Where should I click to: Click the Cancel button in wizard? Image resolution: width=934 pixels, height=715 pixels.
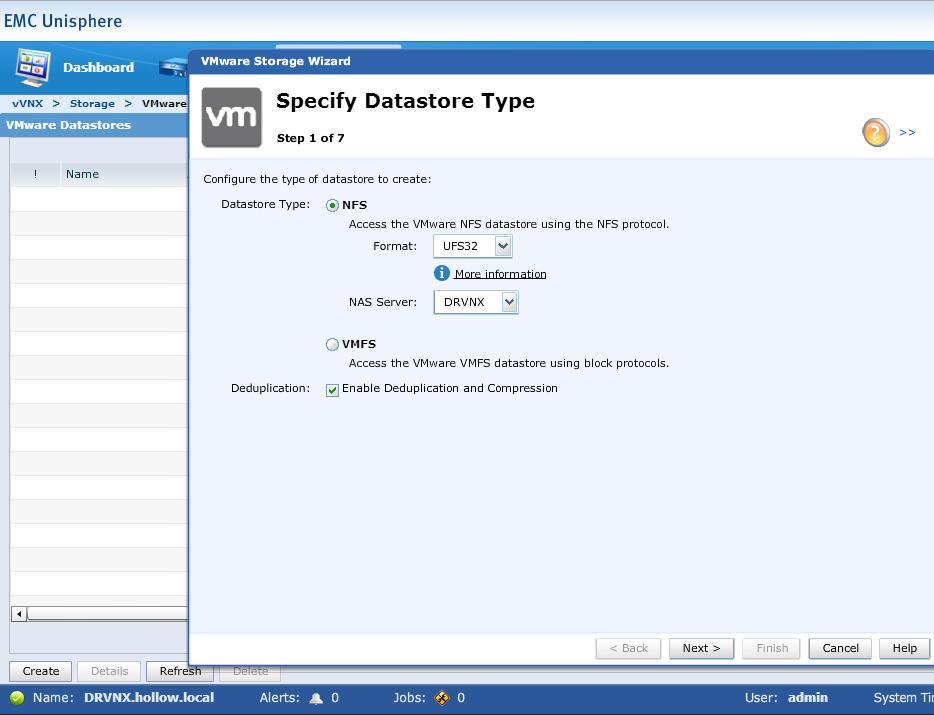point(840,648)
